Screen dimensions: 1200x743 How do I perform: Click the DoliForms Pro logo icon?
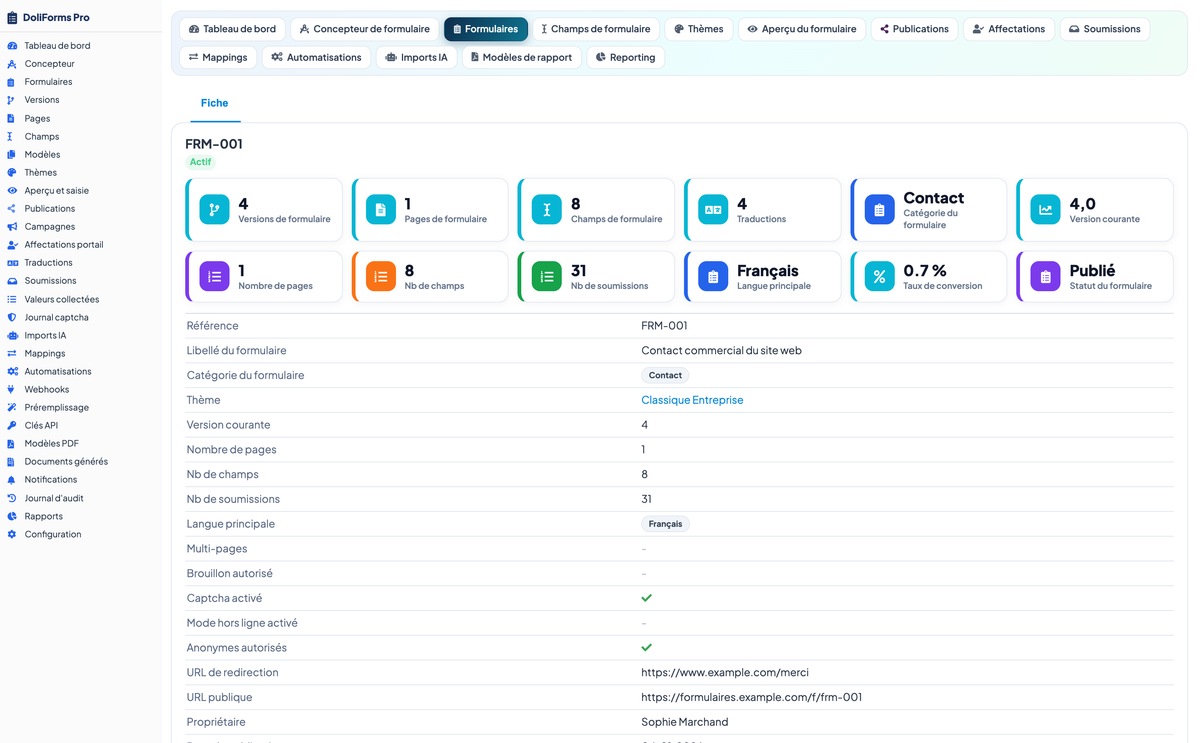tap(12, 17)
